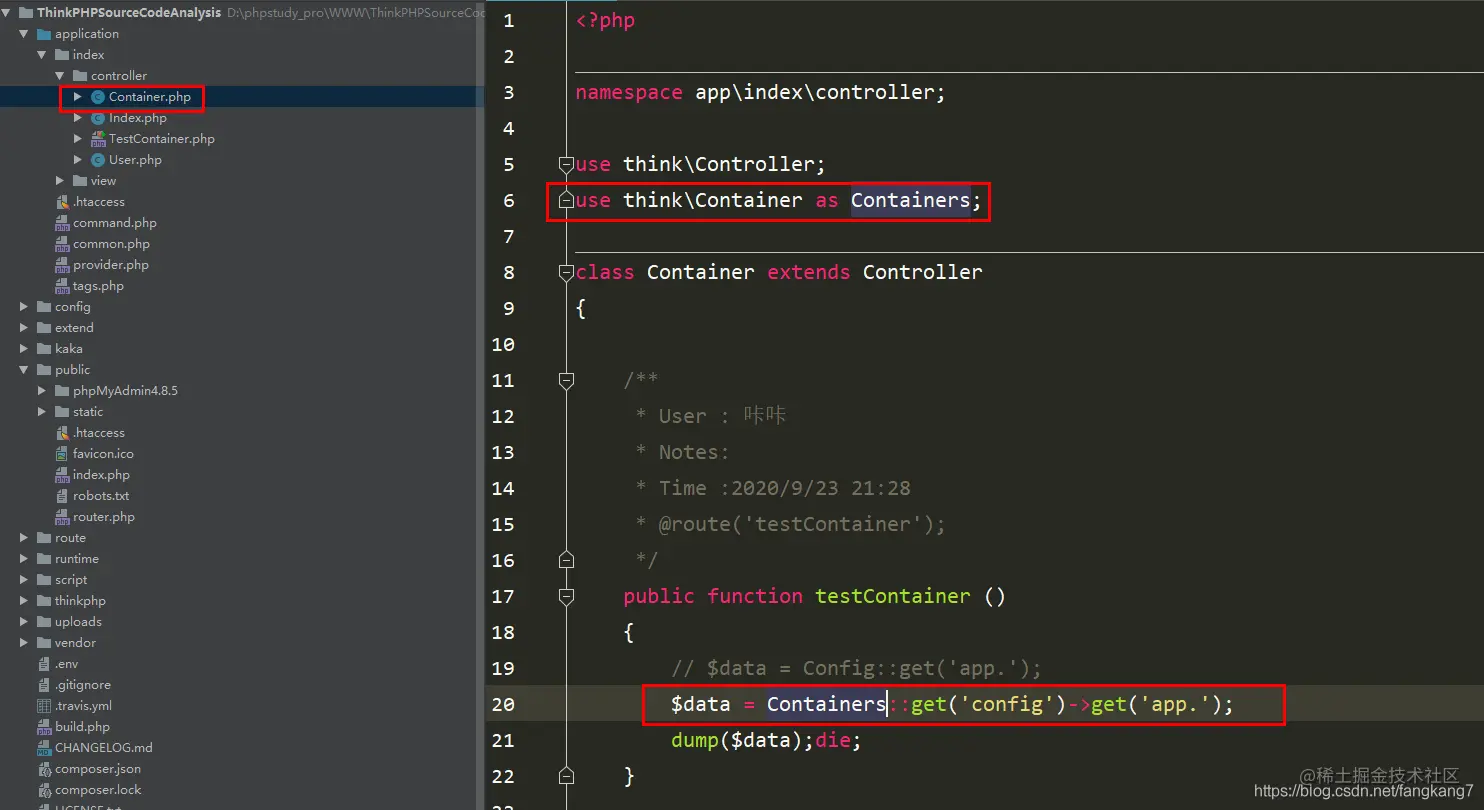The image size is (1484, 810).
Task: Click the dump($data) call on line 21
Action: (742, 740)
